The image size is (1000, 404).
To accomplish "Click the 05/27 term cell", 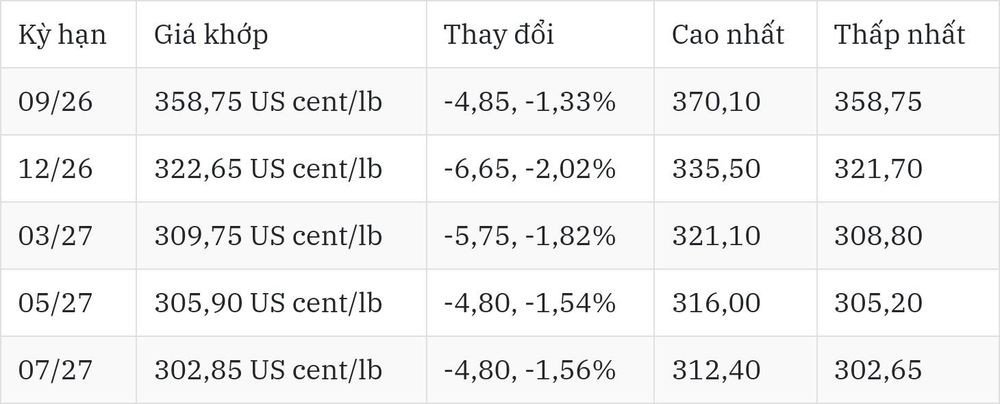I will [55, 303].
